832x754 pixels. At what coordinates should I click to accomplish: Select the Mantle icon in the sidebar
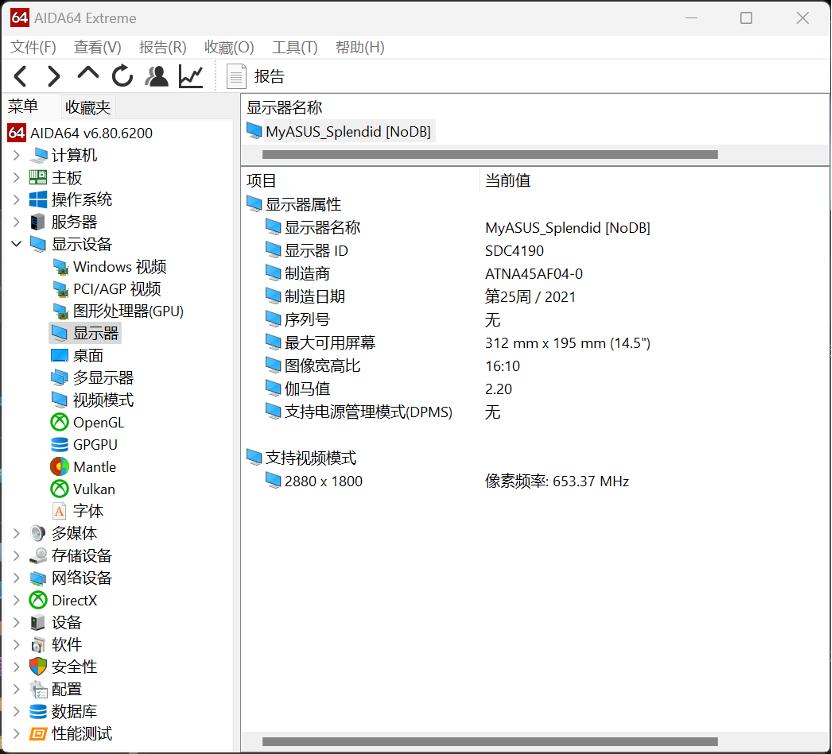[x=58, y=466]
